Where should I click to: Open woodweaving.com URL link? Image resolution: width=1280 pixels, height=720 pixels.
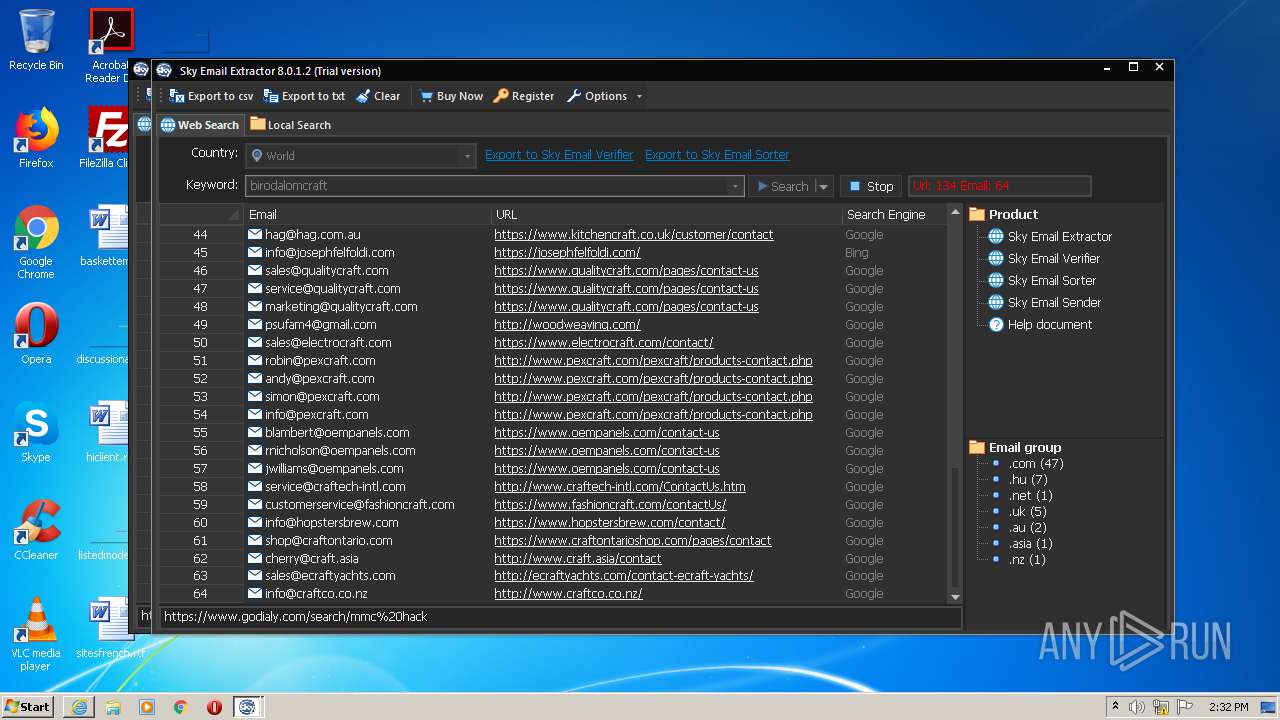[x=567, y=325]
